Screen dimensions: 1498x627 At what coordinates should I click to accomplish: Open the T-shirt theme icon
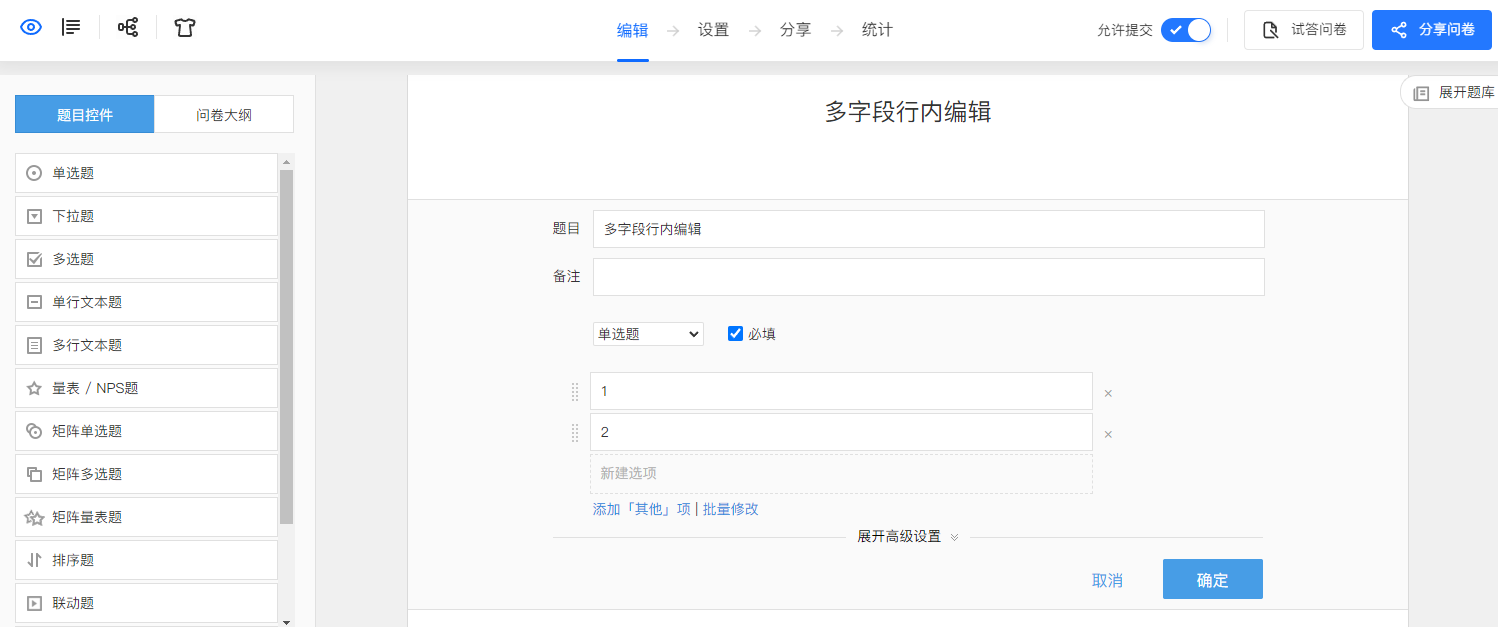pos(185,27)
